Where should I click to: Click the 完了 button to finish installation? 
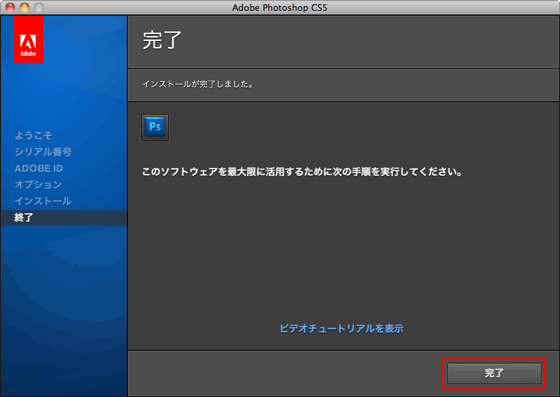(x=494, y=373)
